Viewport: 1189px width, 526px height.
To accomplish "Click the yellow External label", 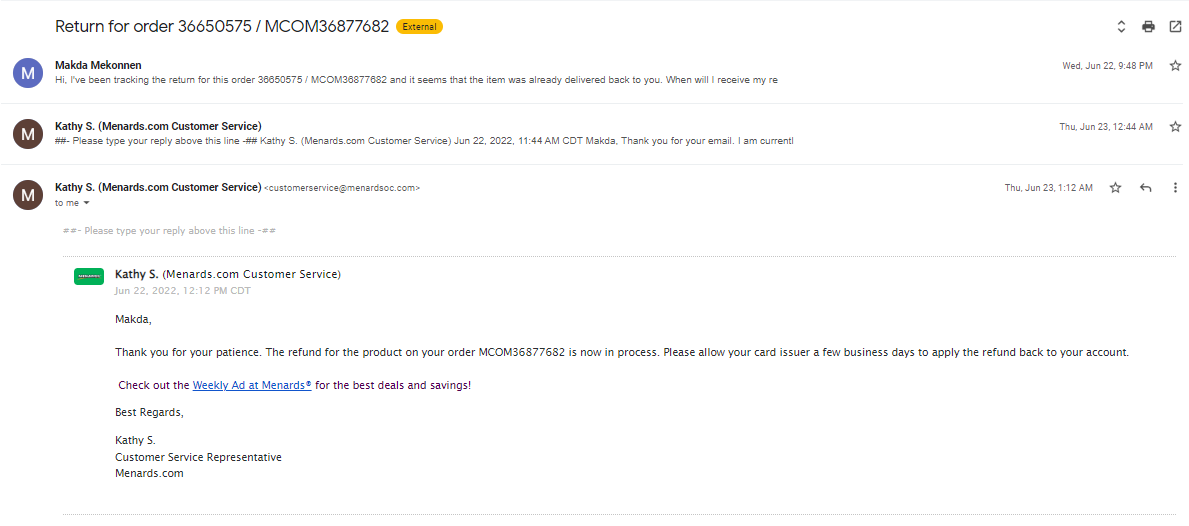I will (x=419, y=27).
